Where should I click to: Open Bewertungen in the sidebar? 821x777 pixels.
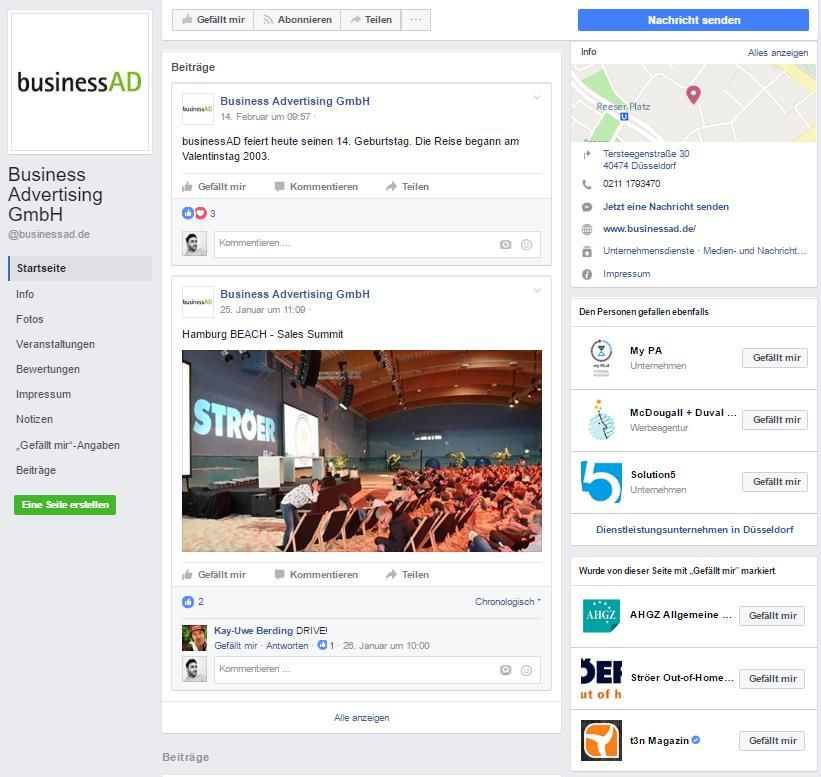48,370
